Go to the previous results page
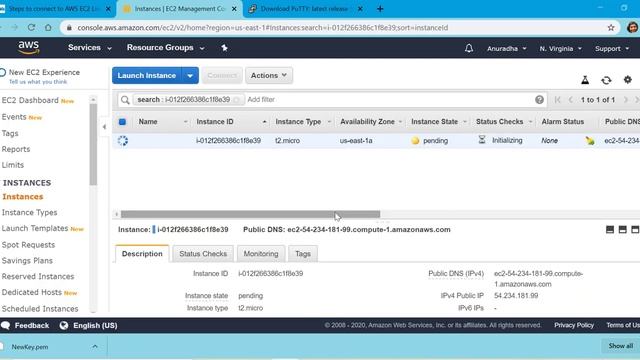This screenshot has height=360, width=640. pos(571,100)
